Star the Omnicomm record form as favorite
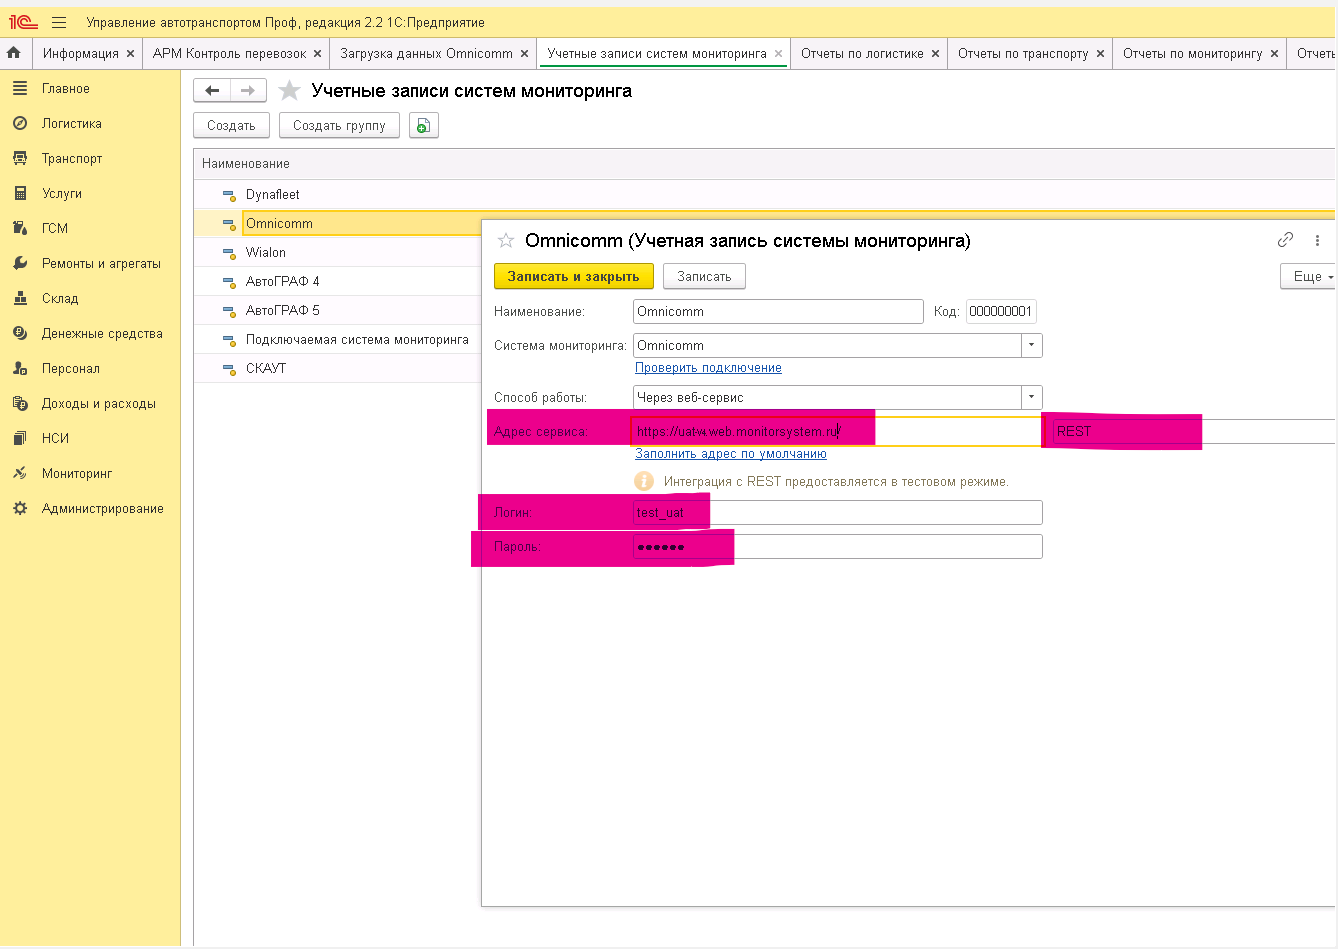This screenshot has width=1338, height=949. pos(506,241)
